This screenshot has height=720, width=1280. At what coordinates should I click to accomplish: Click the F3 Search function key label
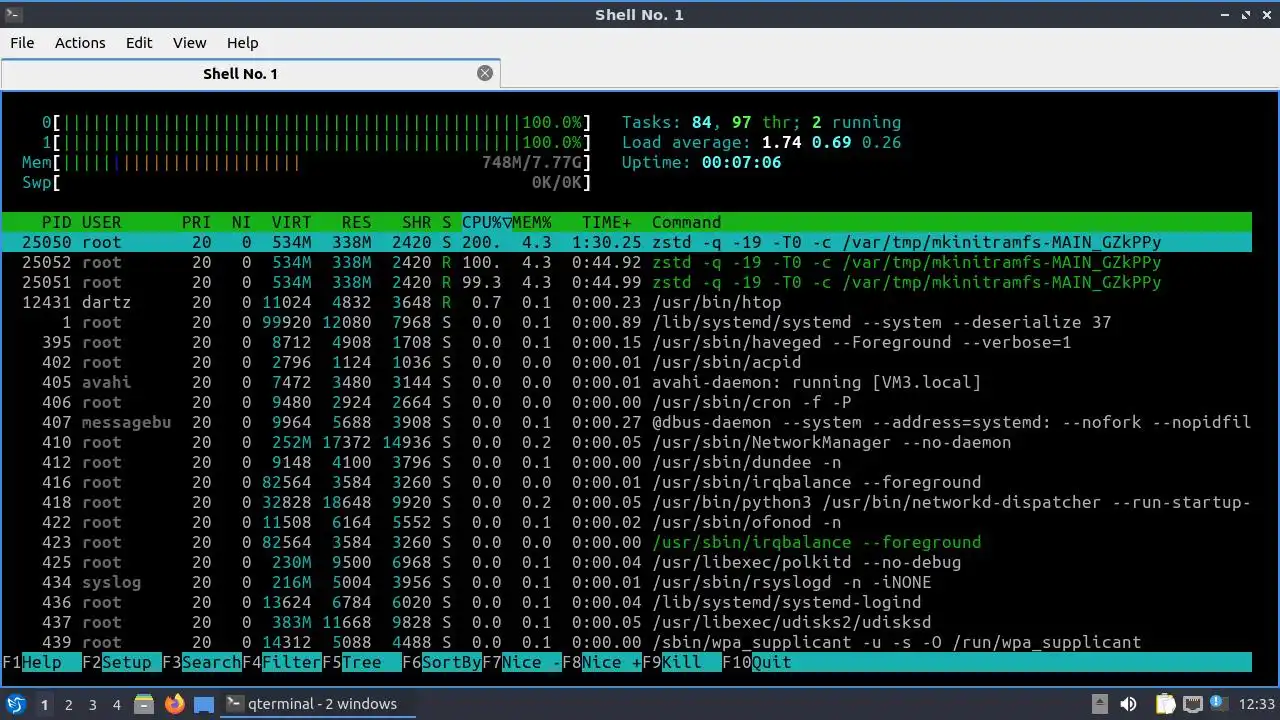tap(202, 662)
